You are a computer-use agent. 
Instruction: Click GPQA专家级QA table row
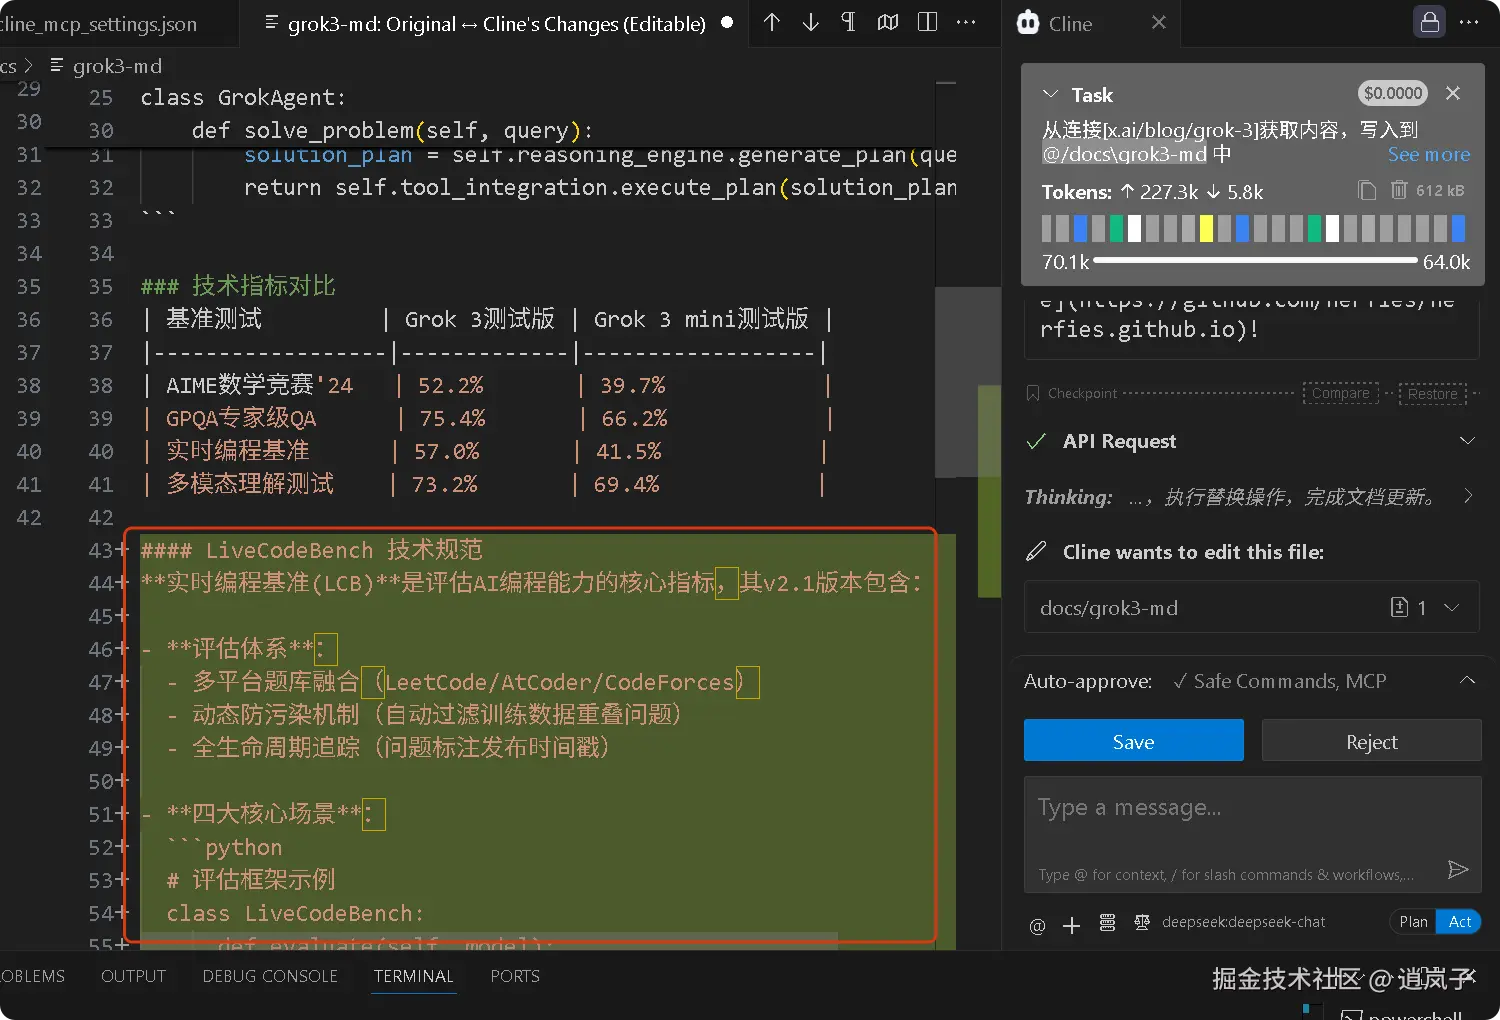(487, 418)
